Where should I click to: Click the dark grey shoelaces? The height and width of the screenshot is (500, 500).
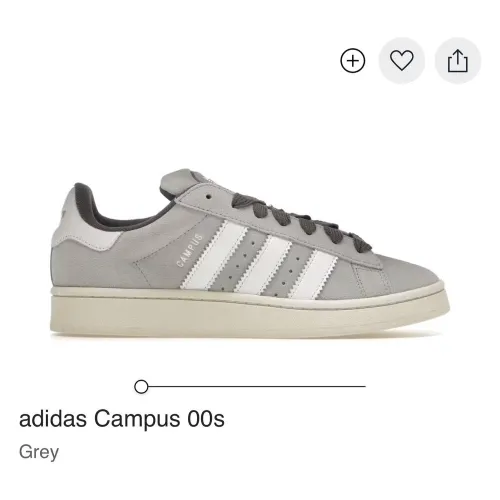pyautogui.click(x=300, y=220)
